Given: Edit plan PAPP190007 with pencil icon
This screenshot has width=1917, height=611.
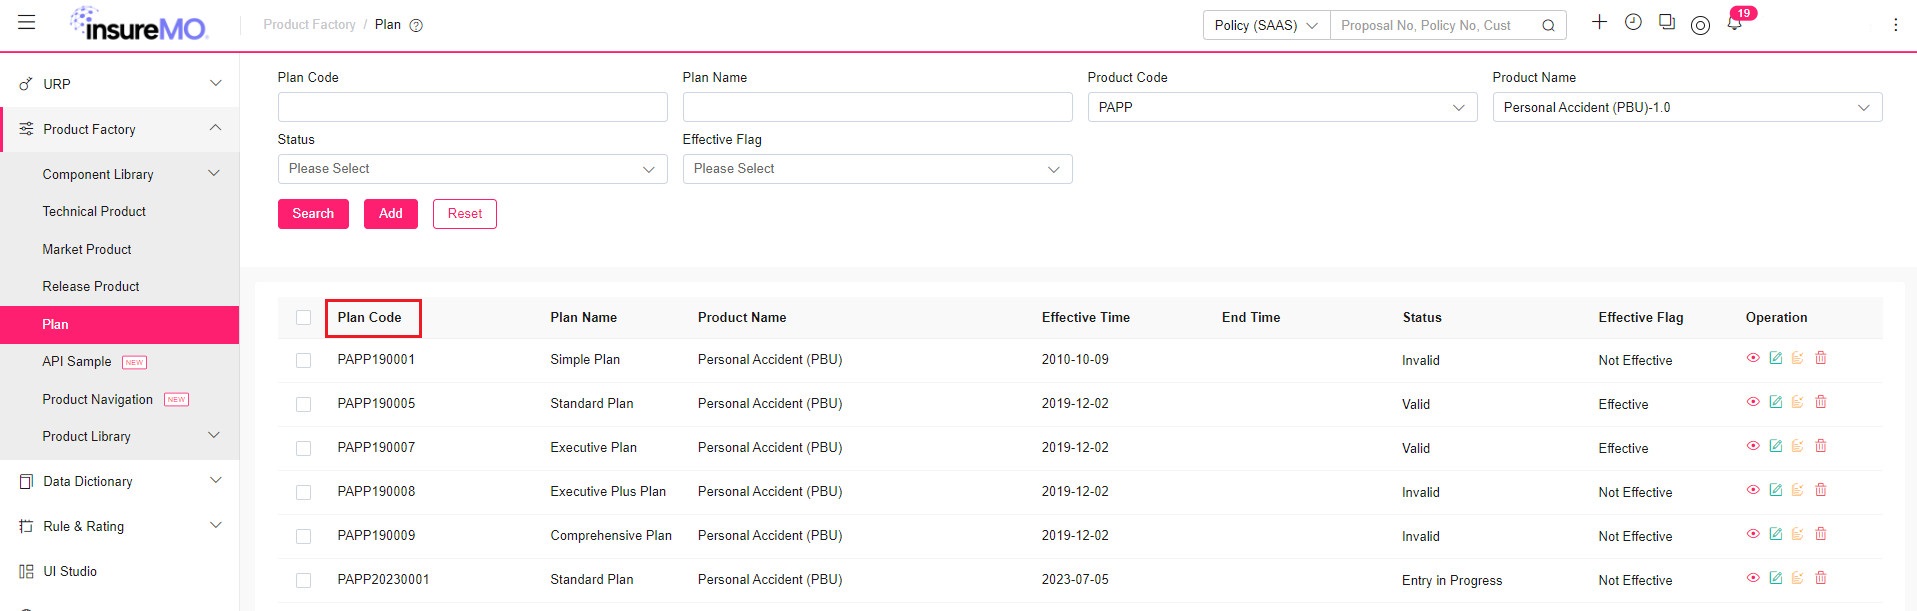Looking at the screenshot, I should coord(1775,446).
